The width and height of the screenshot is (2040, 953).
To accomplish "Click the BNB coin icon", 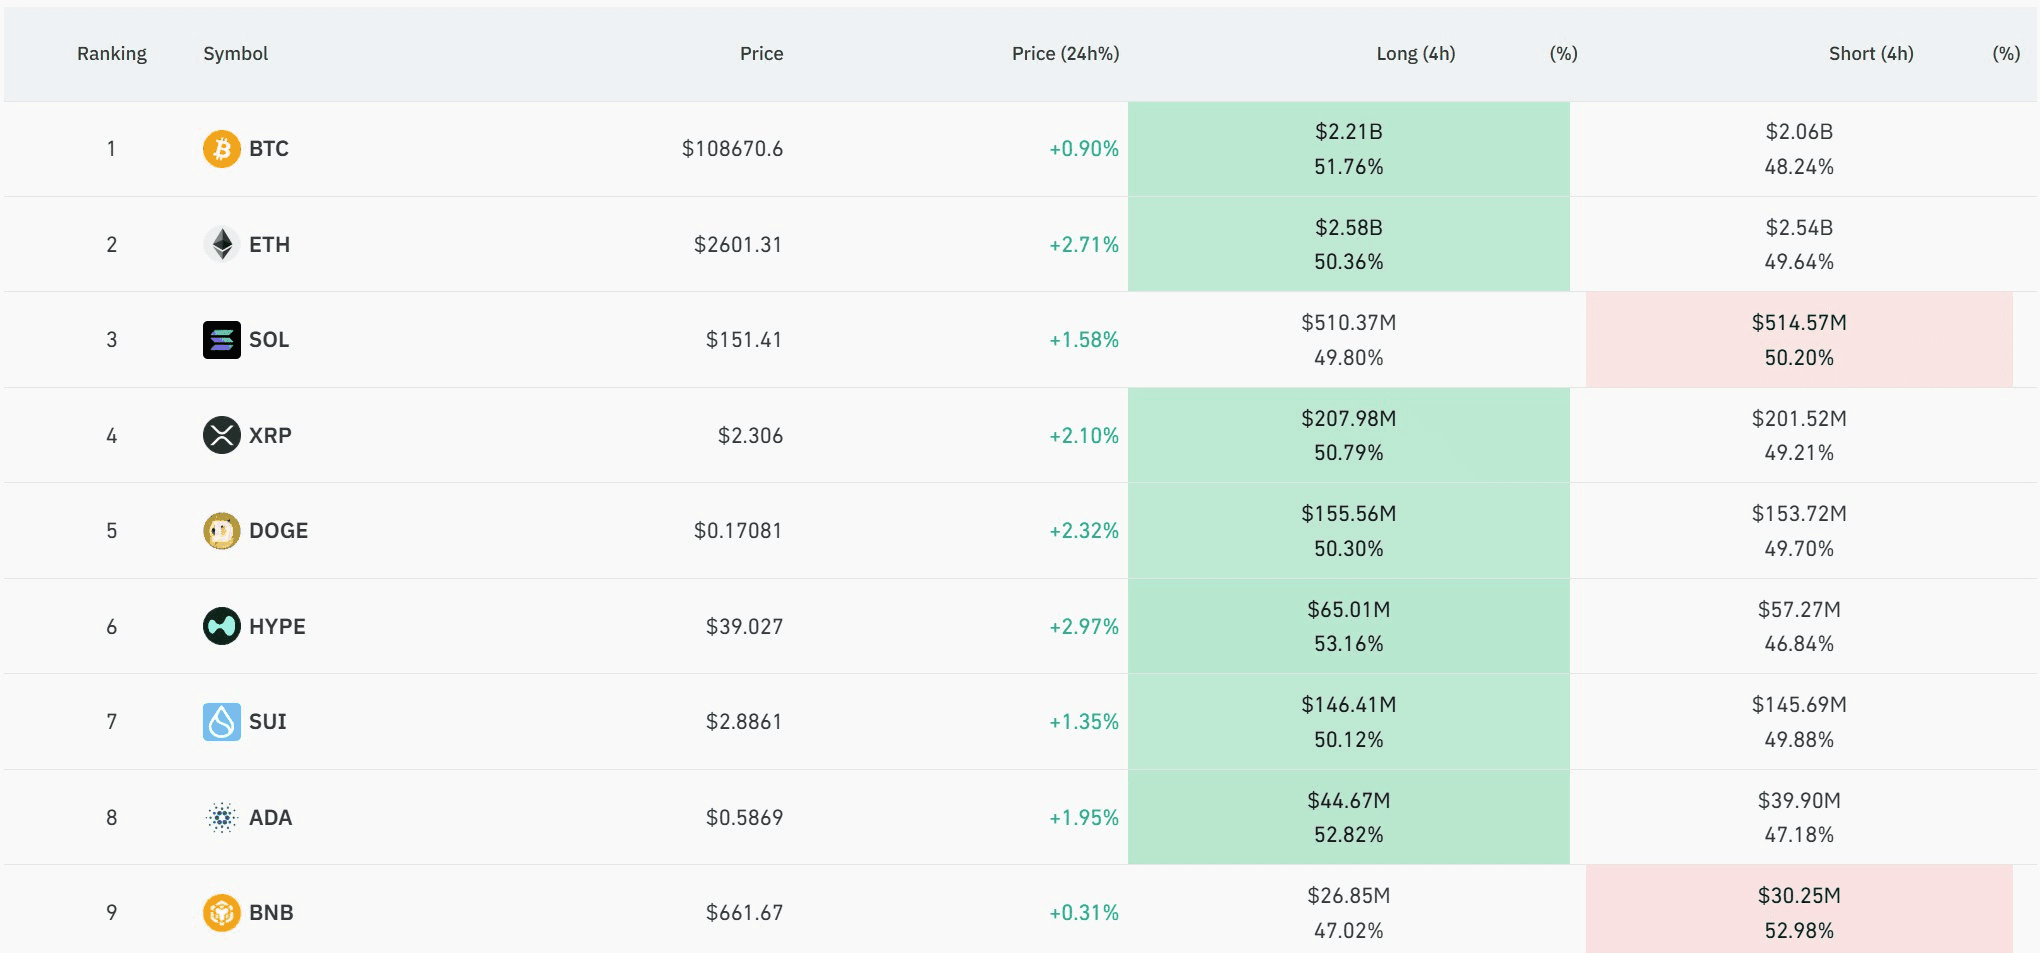I will (x=221, y=913).
